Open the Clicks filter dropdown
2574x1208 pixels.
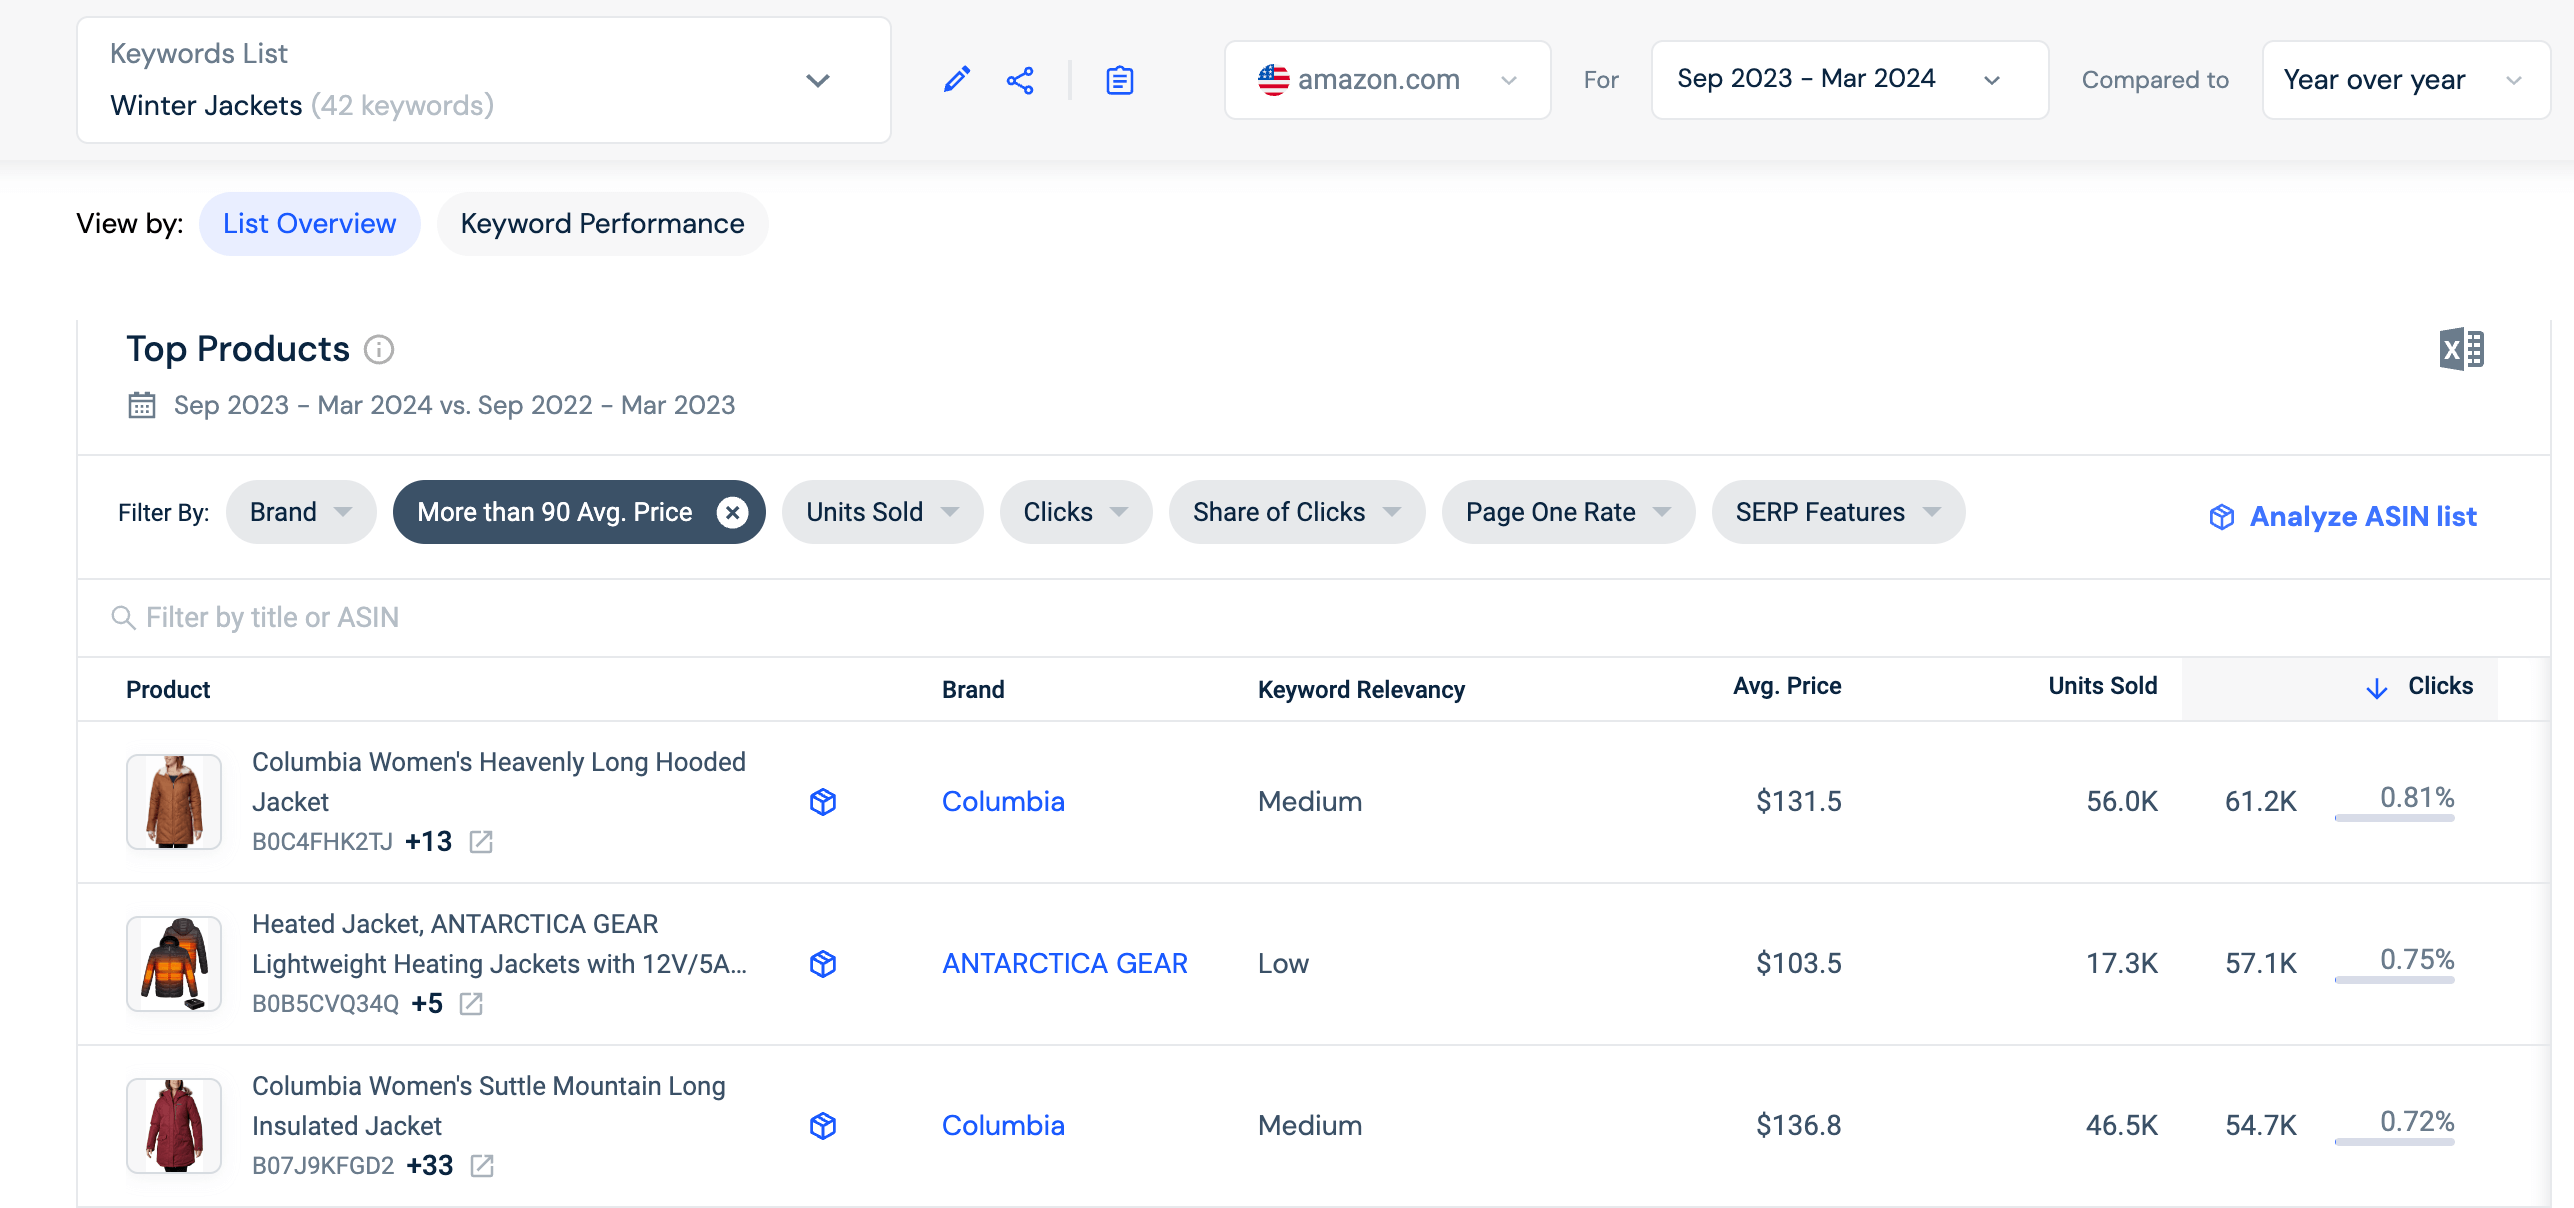click(x=1076, y=512)
